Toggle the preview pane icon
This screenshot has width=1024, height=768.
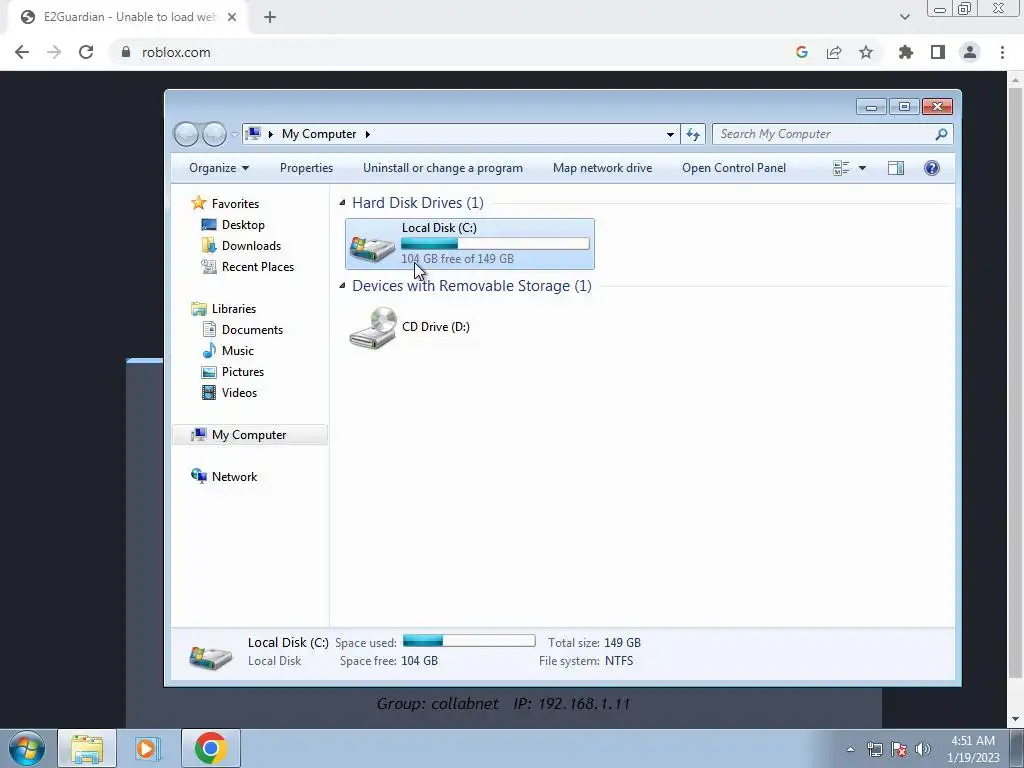point(896,168)
